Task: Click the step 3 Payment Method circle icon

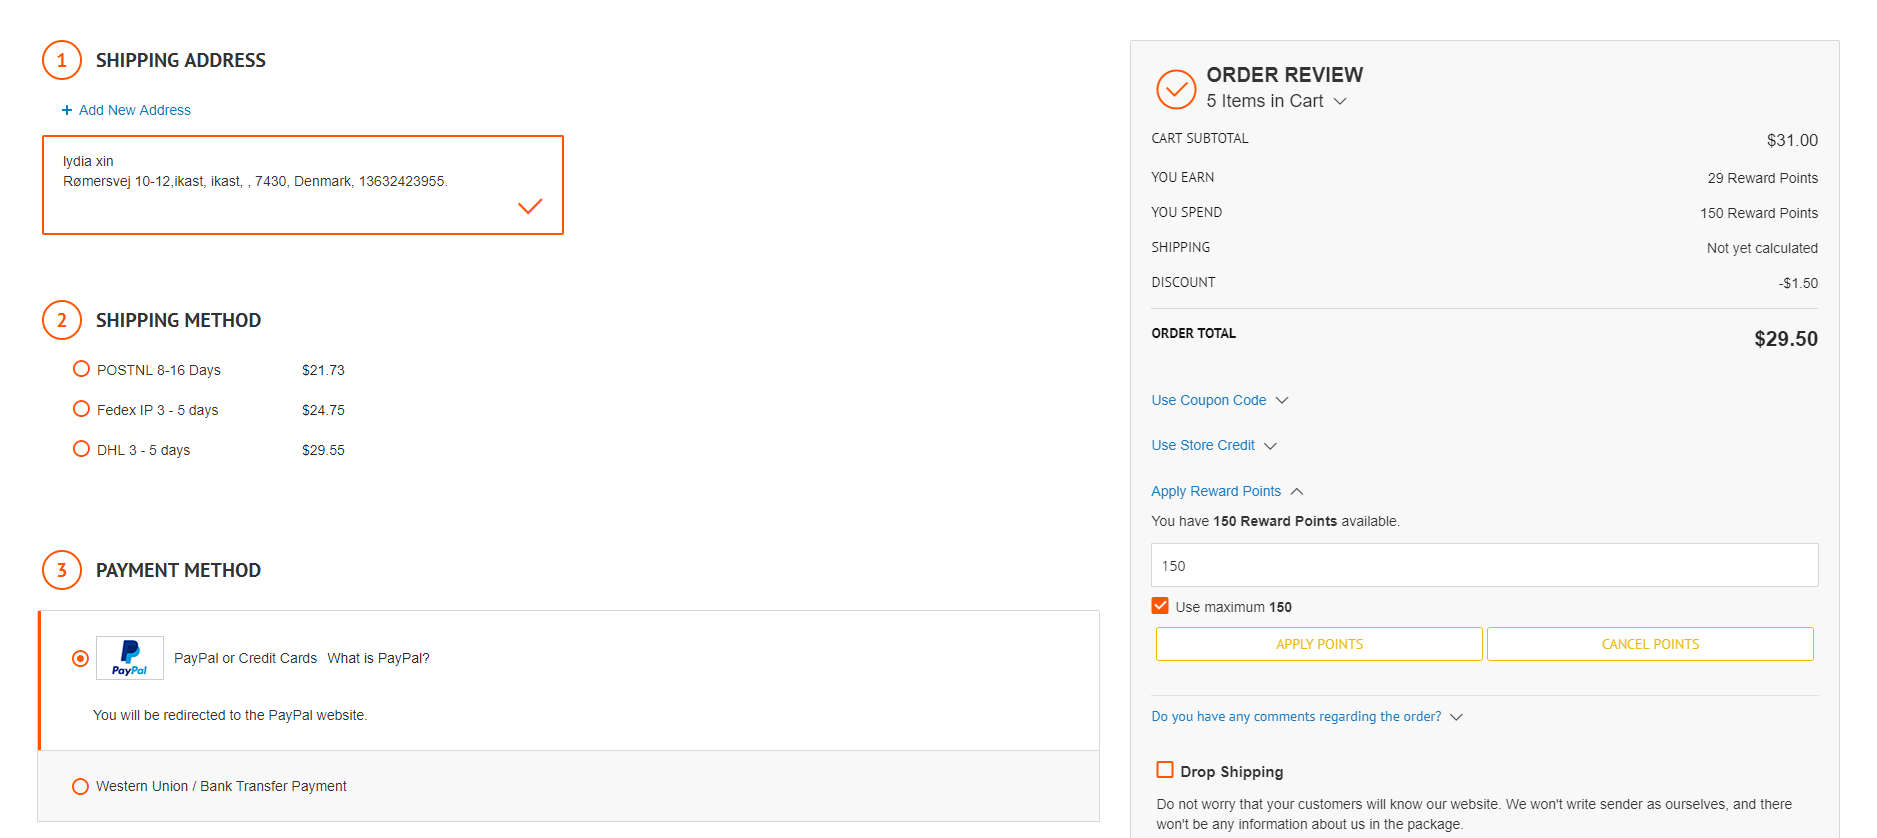Action: 62,570
